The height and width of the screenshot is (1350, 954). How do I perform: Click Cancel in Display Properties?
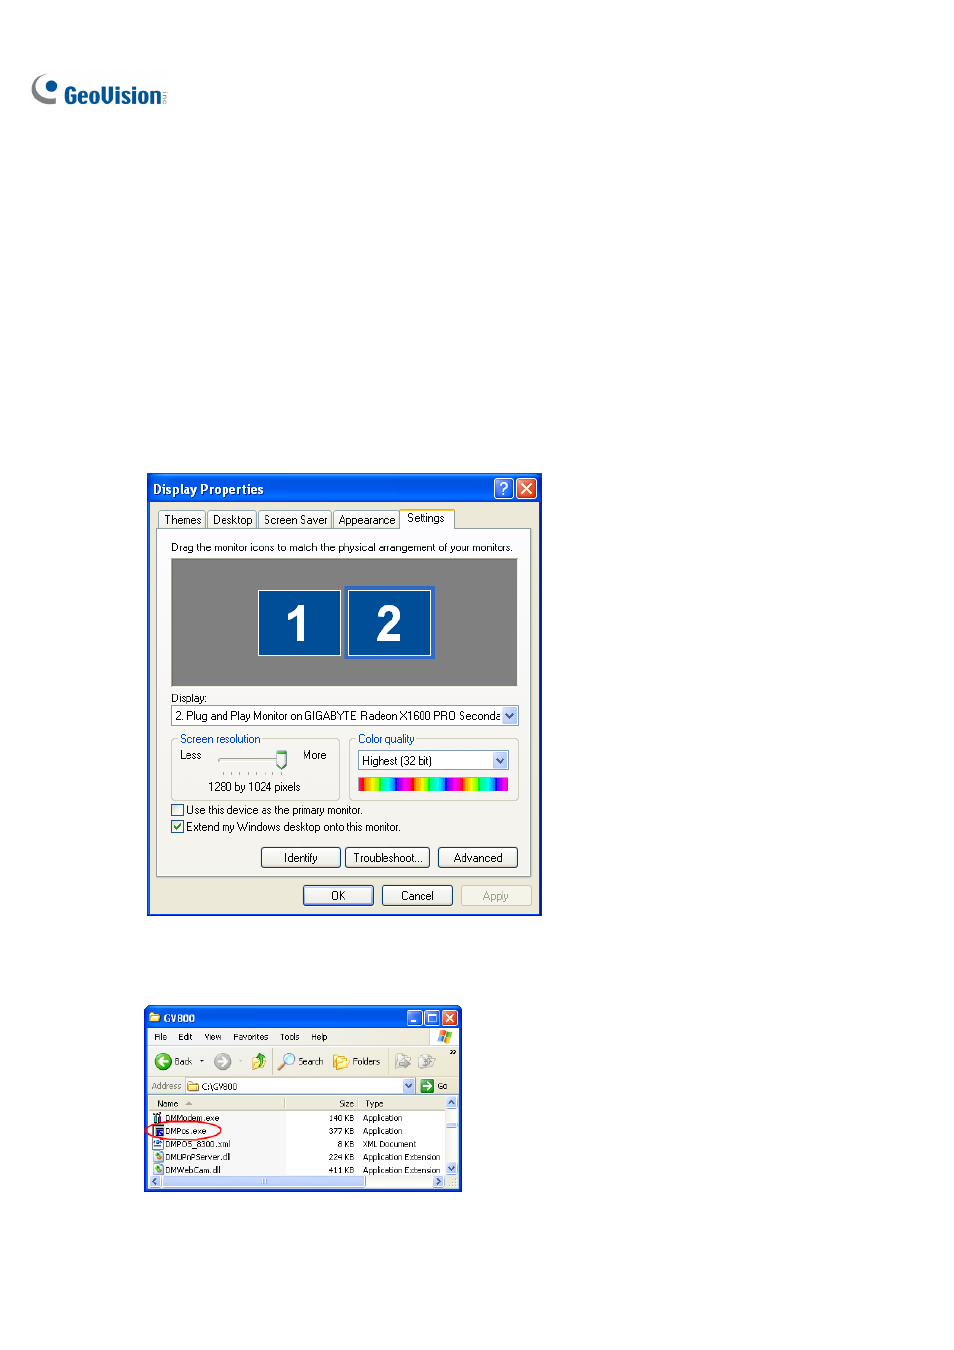(417, 896)
